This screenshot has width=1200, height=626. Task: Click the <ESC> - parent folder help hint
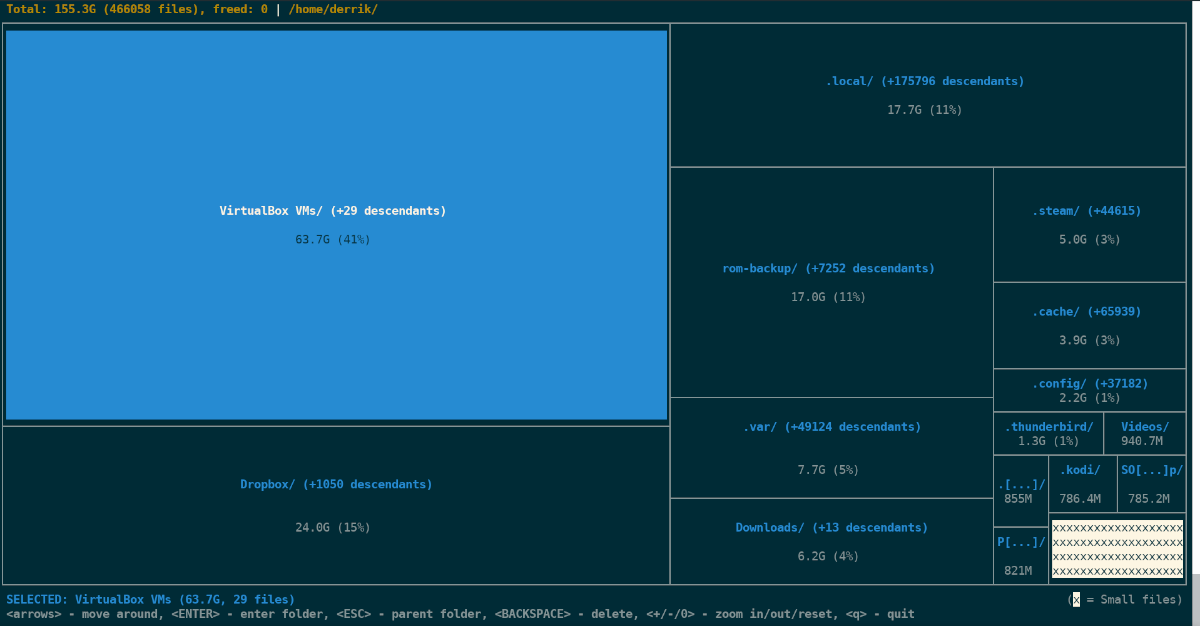pos(411,614)
